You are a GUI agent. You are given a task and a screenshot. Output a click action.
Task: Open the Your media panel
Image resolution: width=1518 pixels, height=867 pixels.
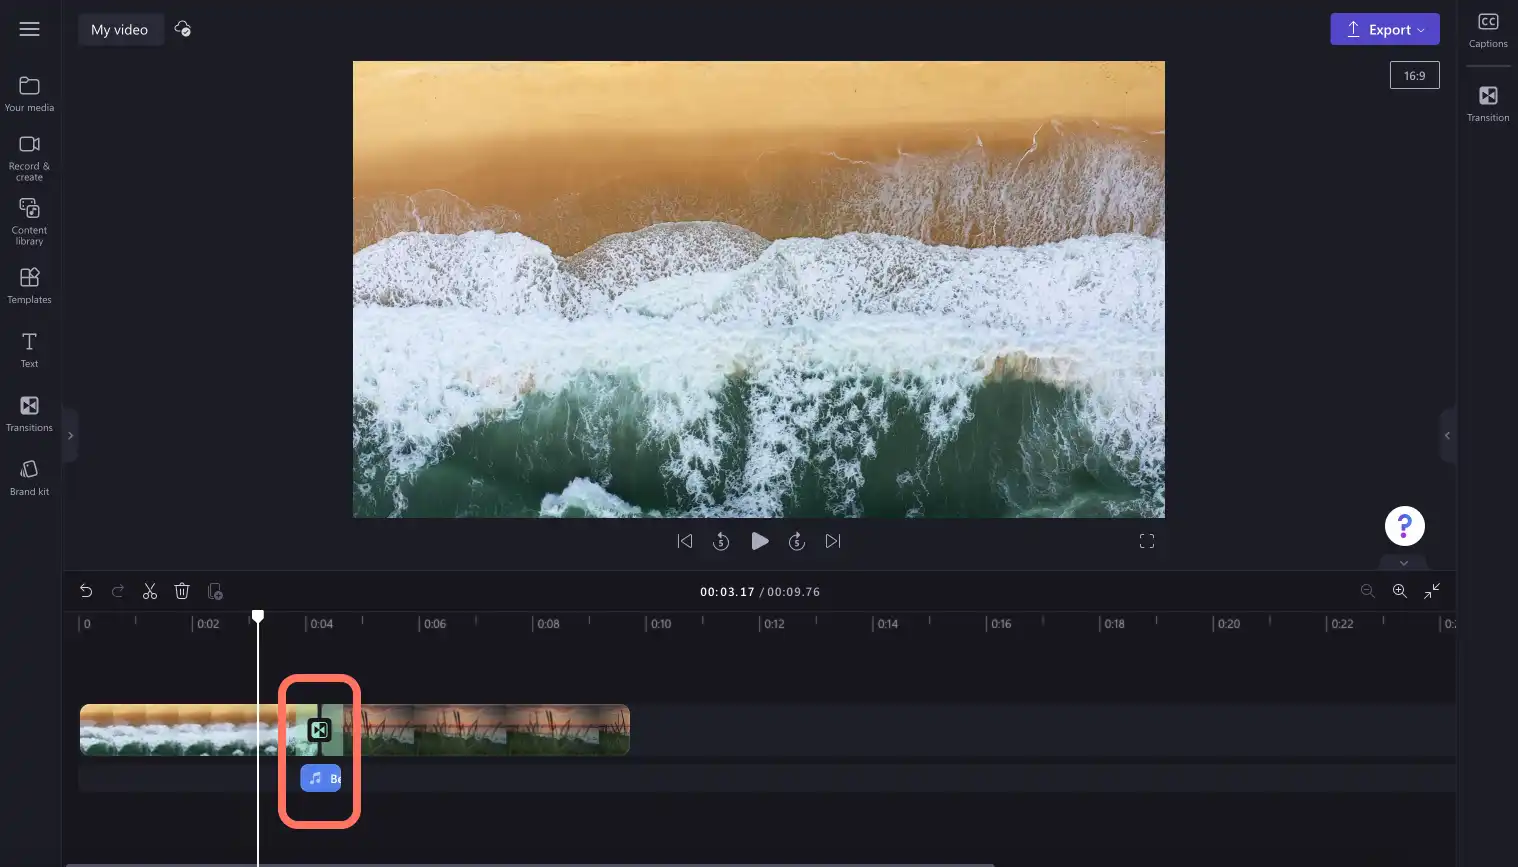[29, 94]
